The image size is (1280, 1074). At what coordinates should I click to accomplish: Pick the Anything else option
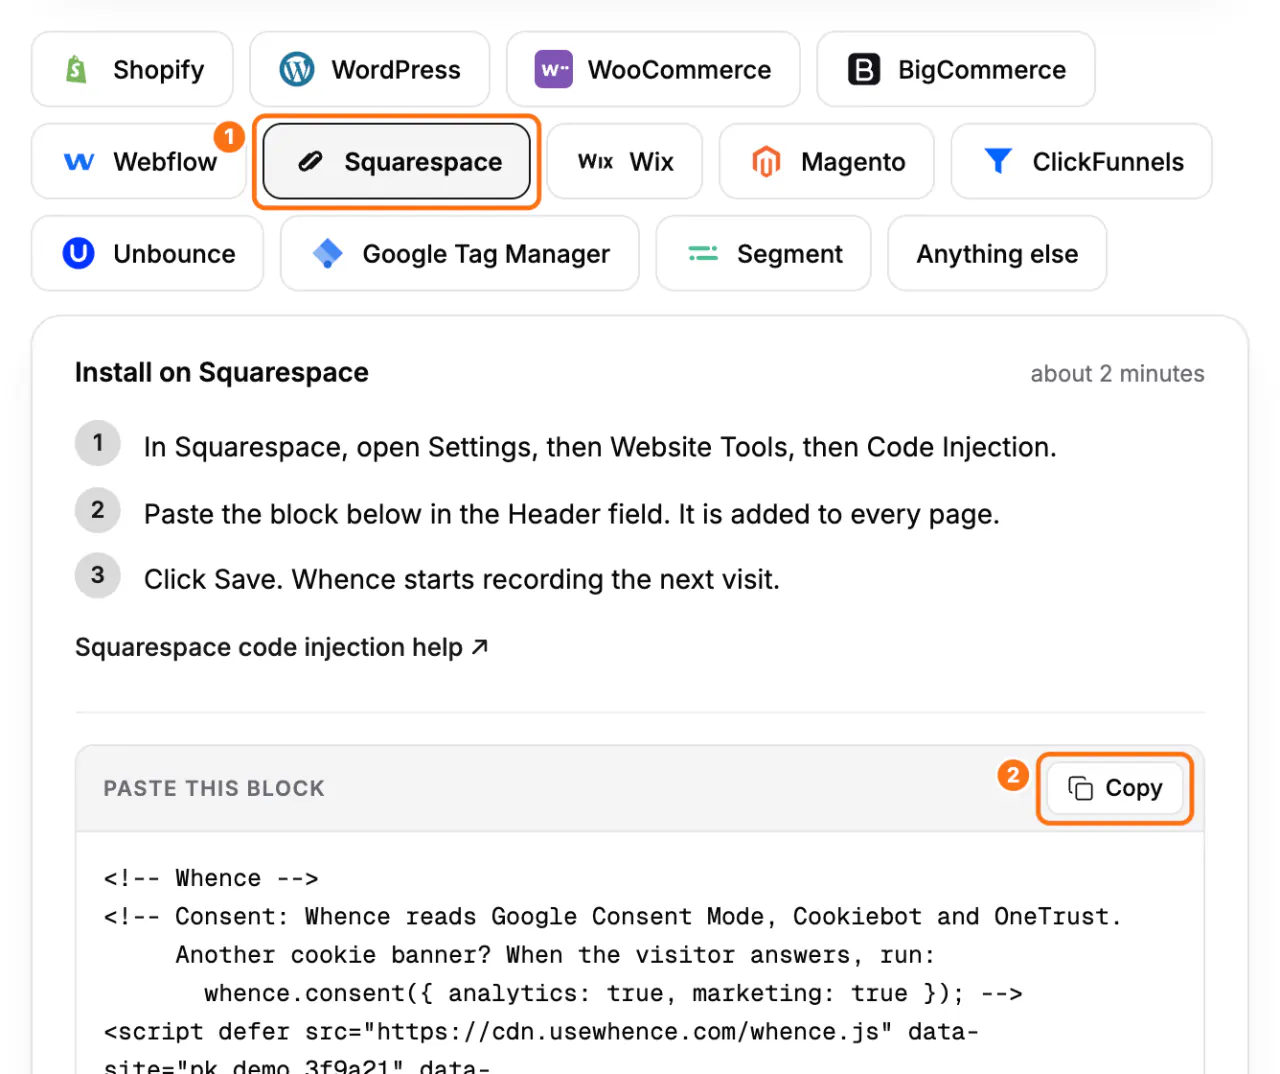pos(997,253)
